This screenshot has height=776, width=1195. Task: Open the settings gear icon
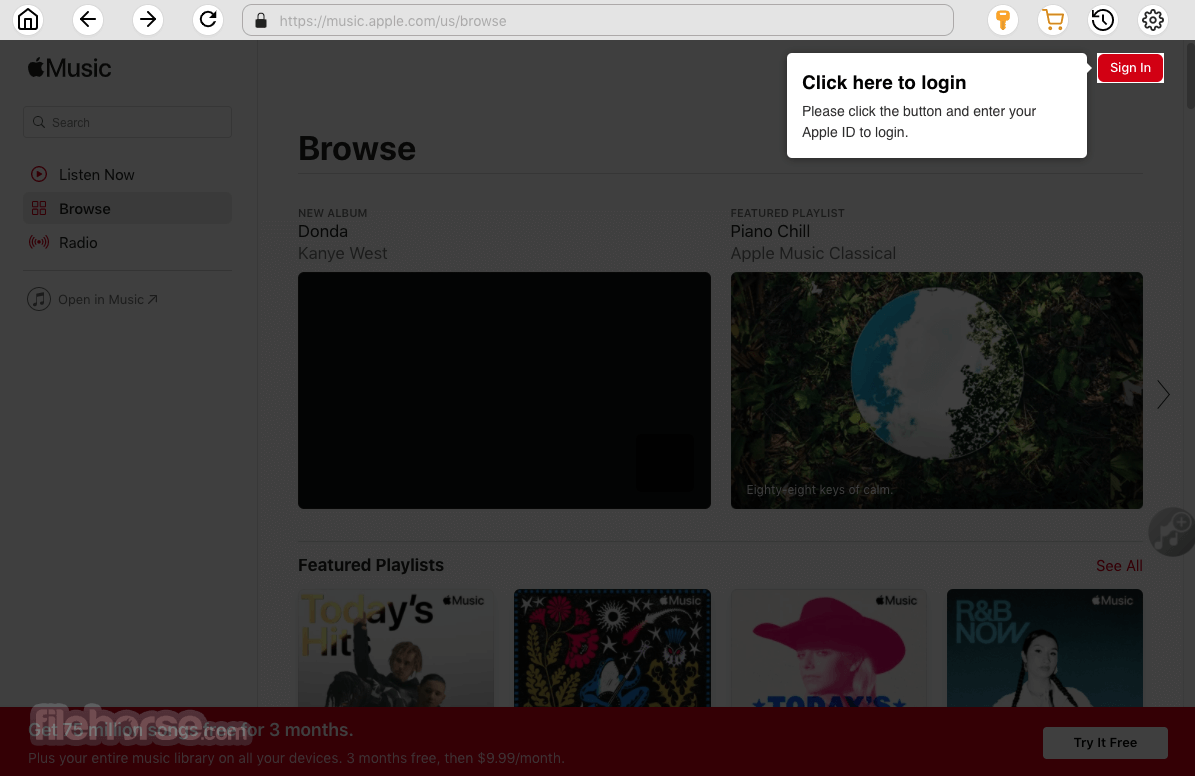(1153, 20)
